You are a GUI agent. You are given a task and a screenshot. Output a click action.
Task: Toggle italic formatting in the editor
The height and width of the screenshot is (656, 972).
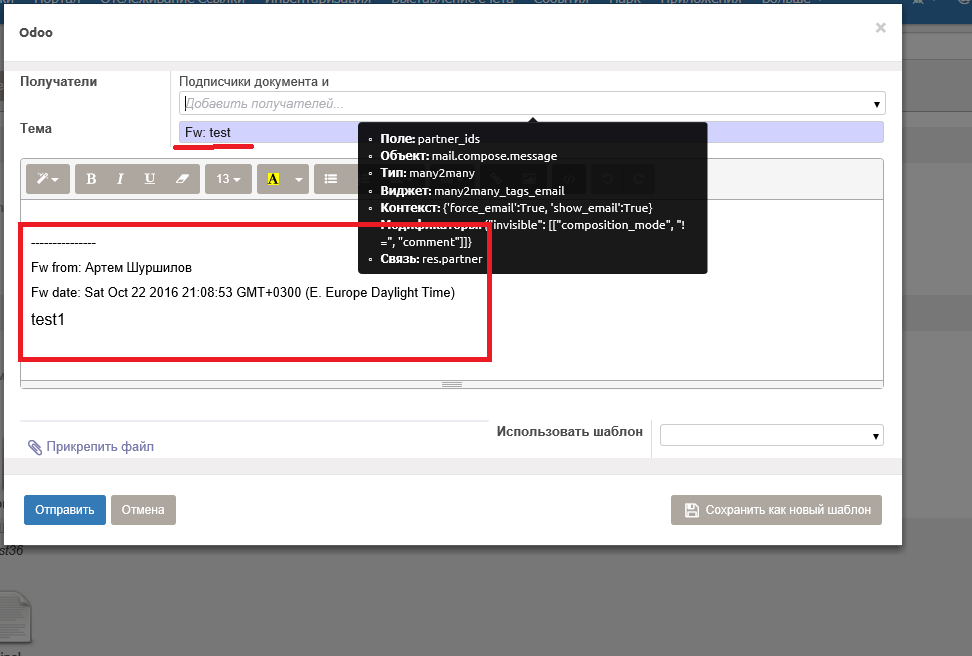[120, 179]
